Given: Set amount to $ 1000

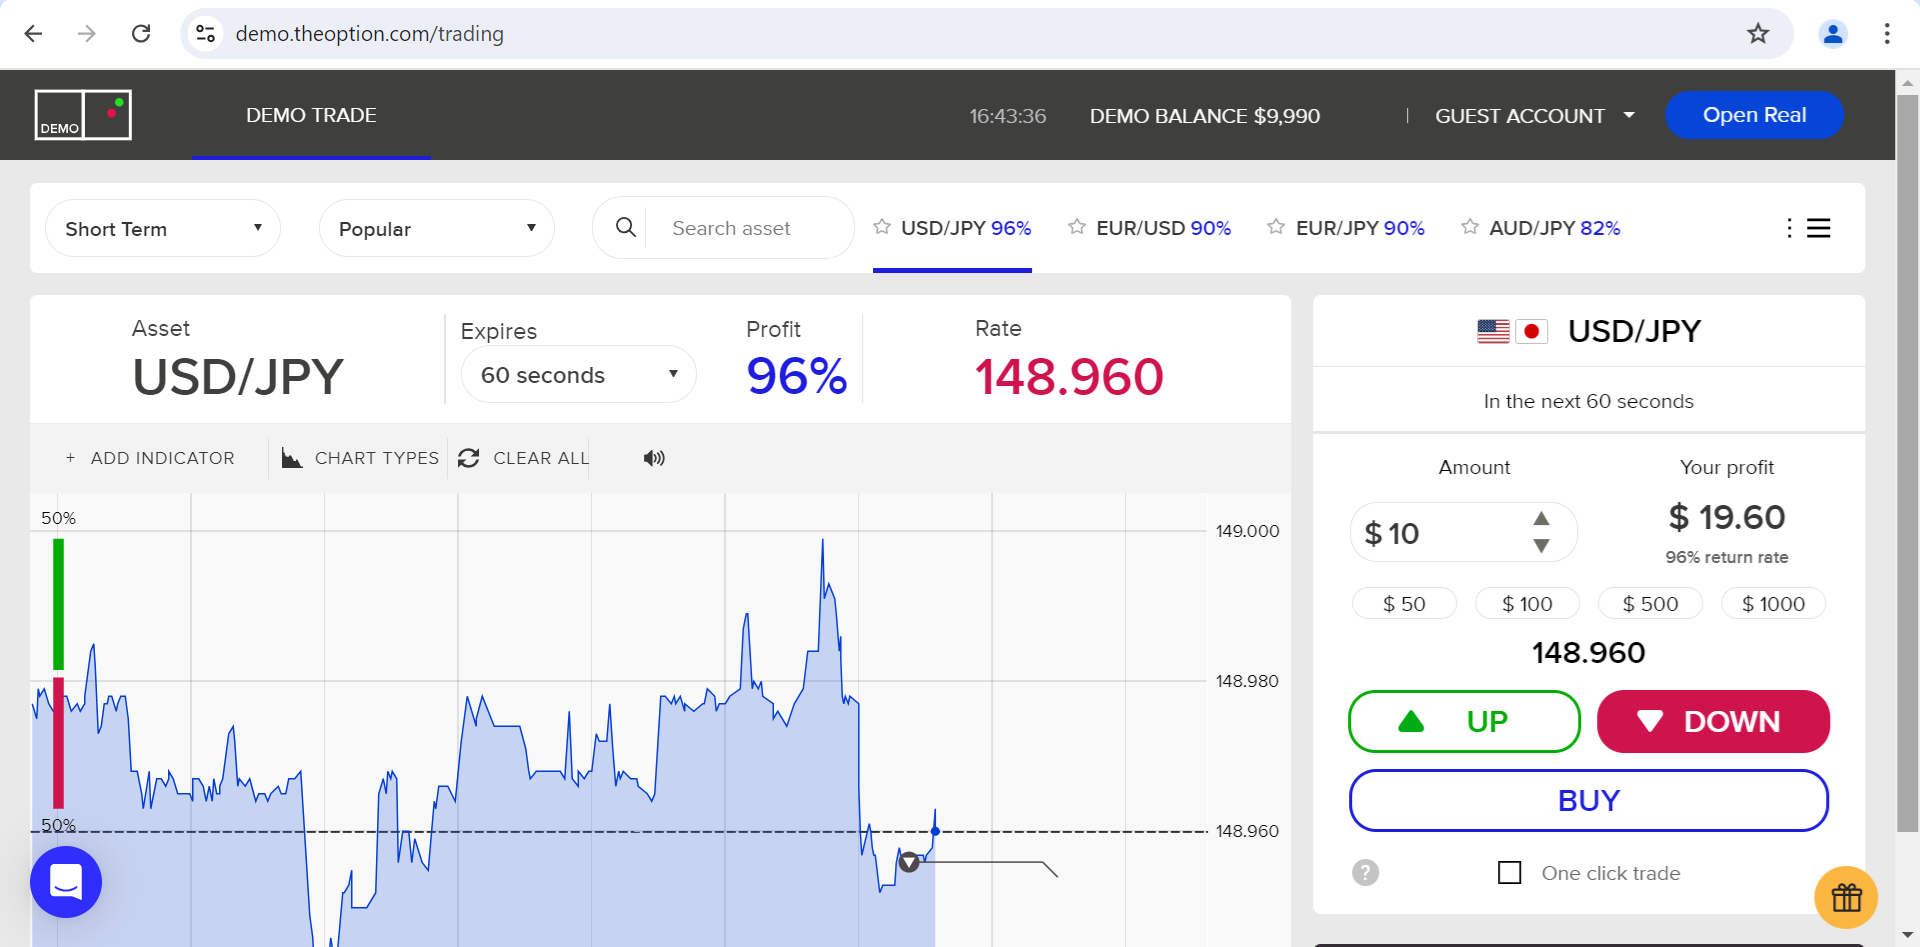Looking at the screenshot, I should click(1773, 603).
